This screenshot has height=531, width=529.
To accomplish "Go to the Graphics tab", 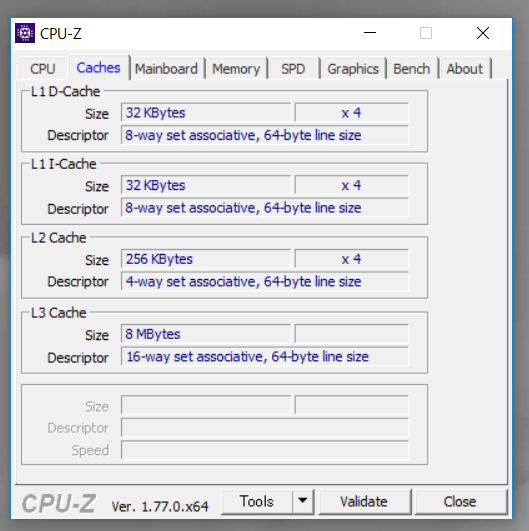I will [x=353, y=69].
